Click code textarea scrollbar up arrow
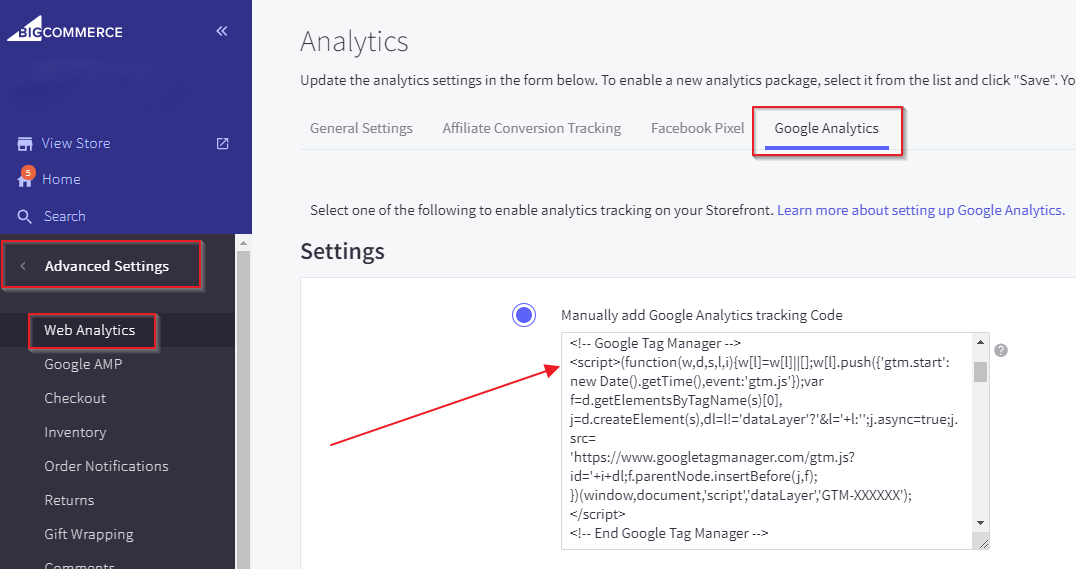This screenshot has width=1076, height=569. [x=980, y=342]
